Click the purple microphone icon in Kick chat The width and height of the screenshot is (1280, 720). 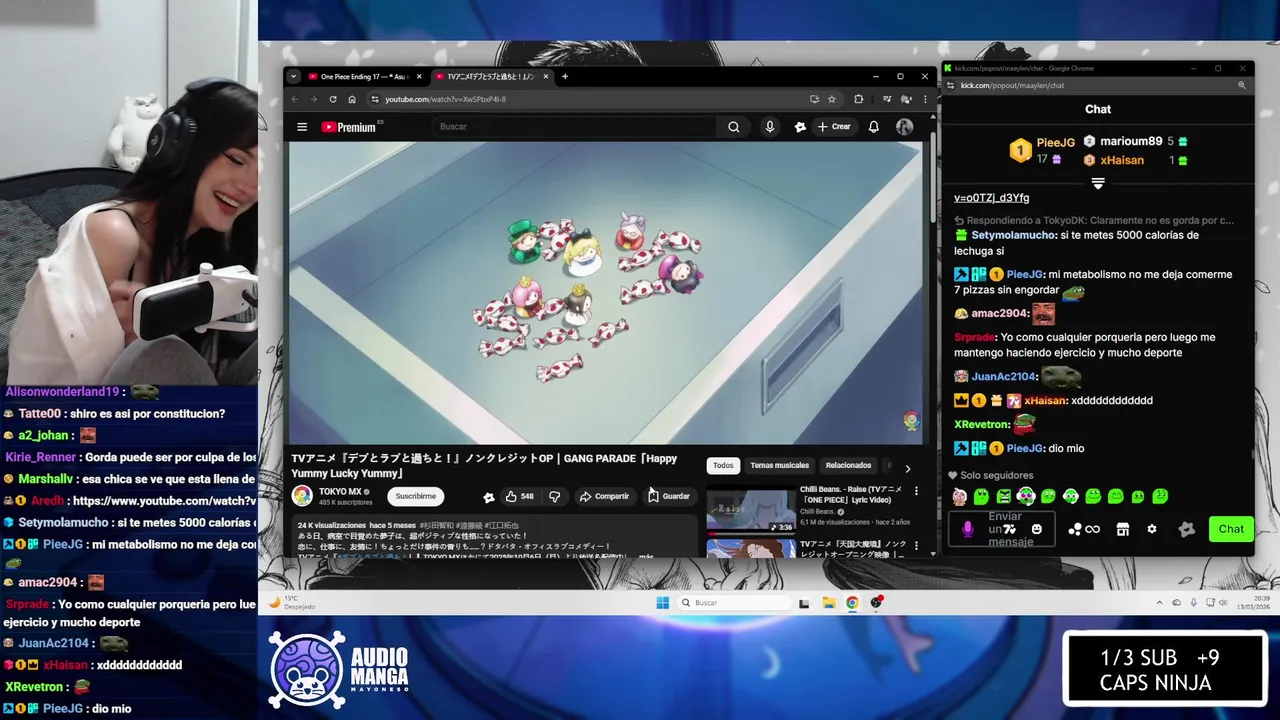(967, 529)
